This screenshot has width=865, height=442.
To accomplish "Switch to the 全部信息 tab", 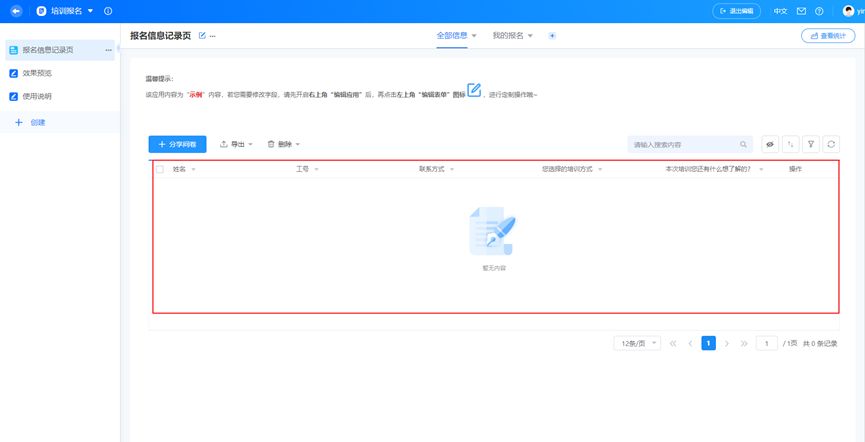I will (x=452, y=35).
